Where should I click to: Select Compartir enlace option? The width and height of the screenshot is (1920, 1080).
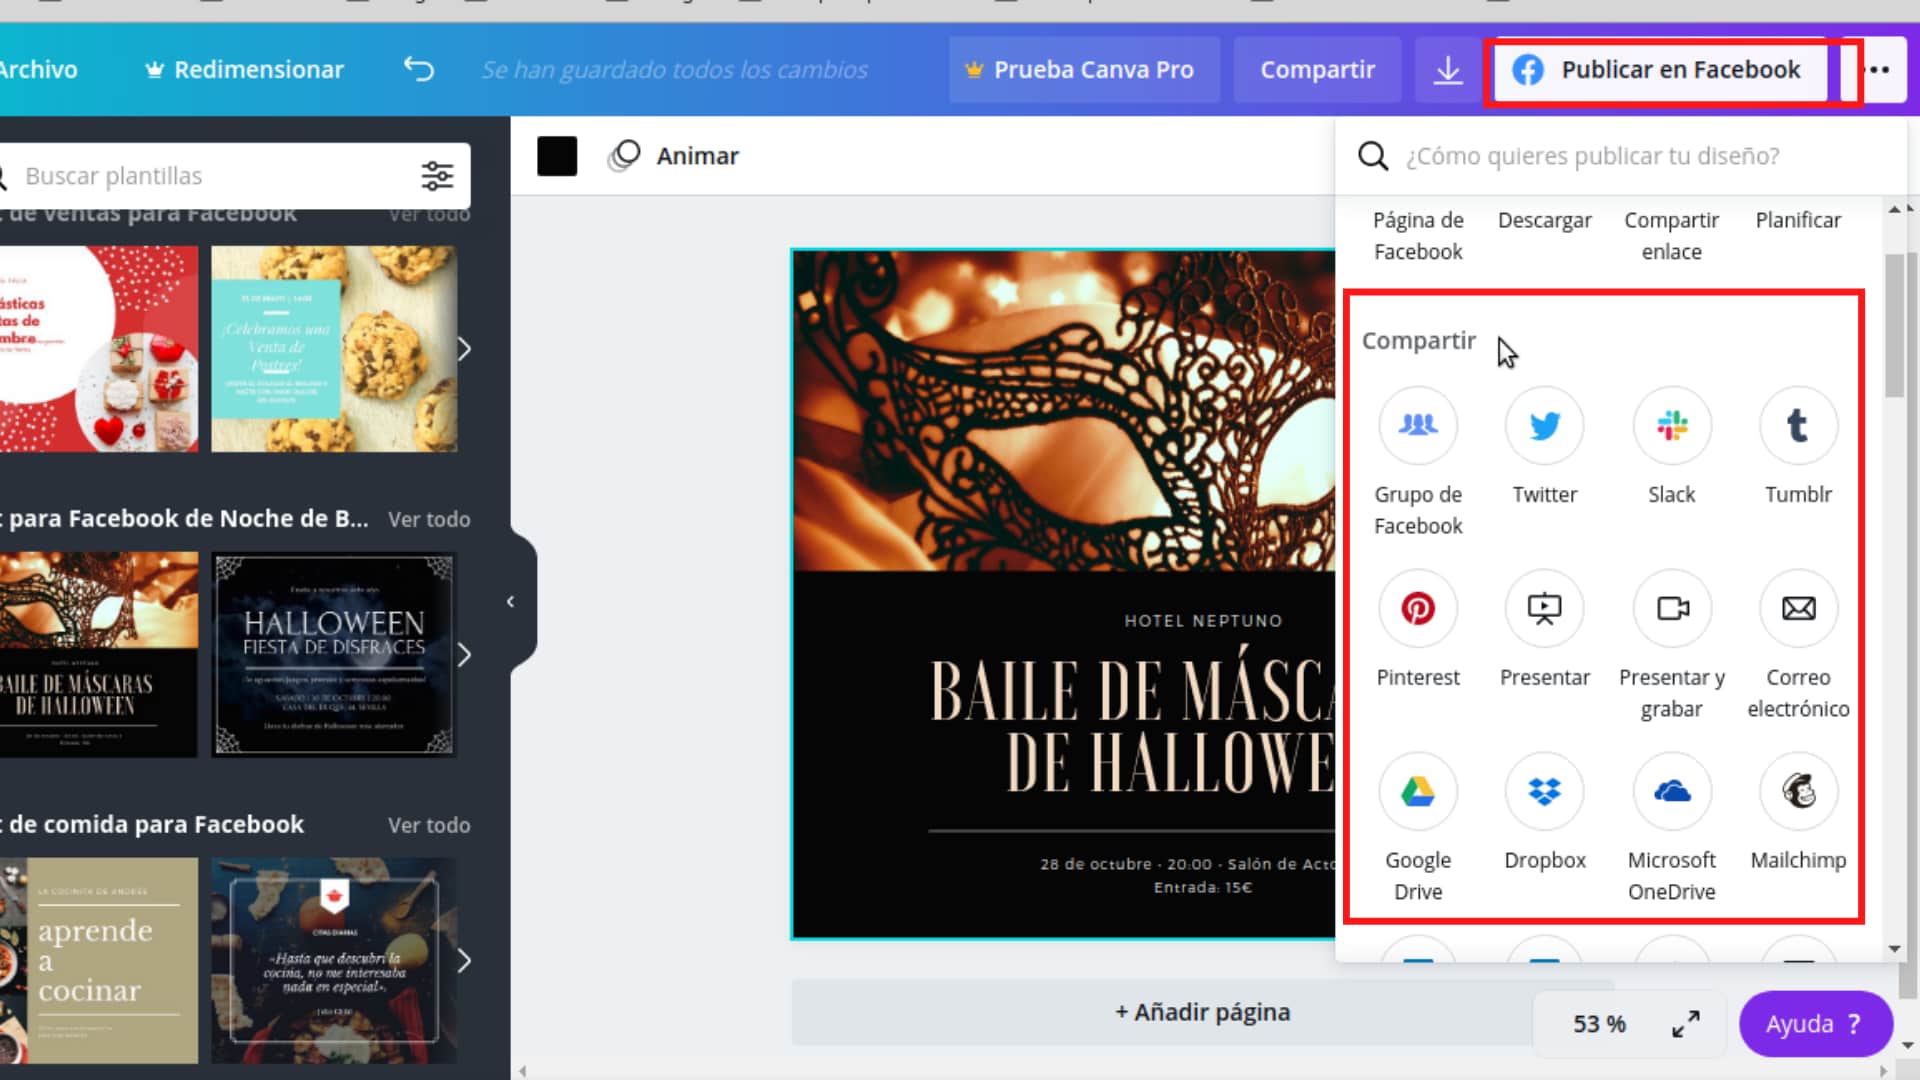pyautogui.click(x=1672, y=236)
